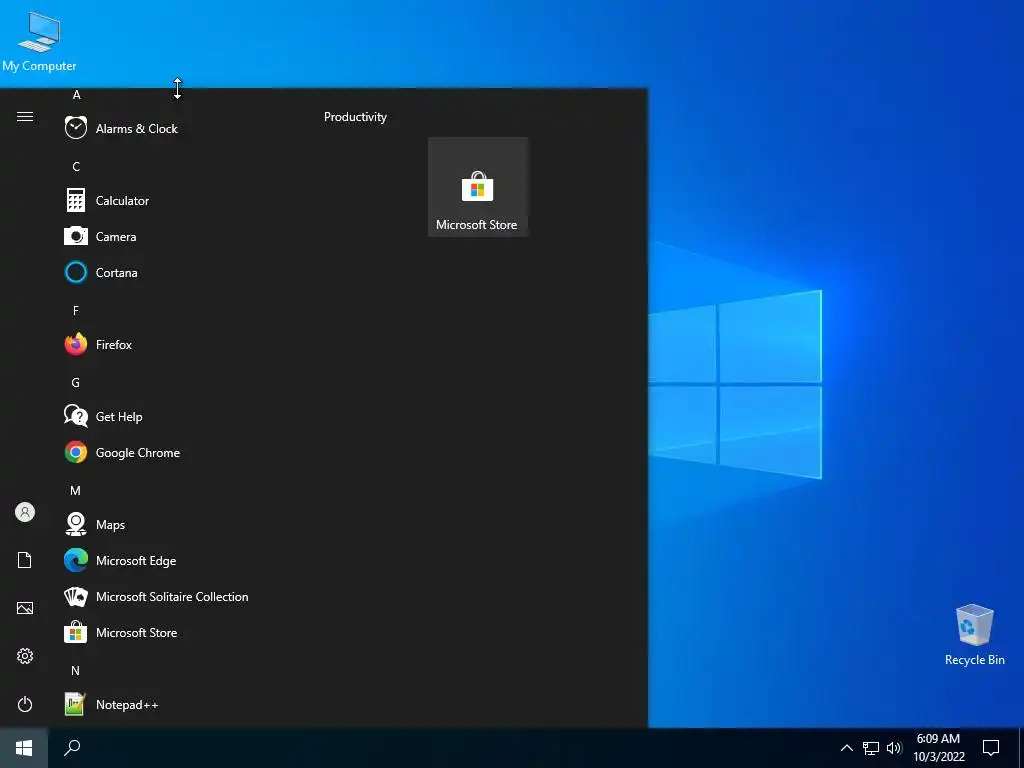
Task: Open the Action Center notifications icon
Action: point(991,748)
